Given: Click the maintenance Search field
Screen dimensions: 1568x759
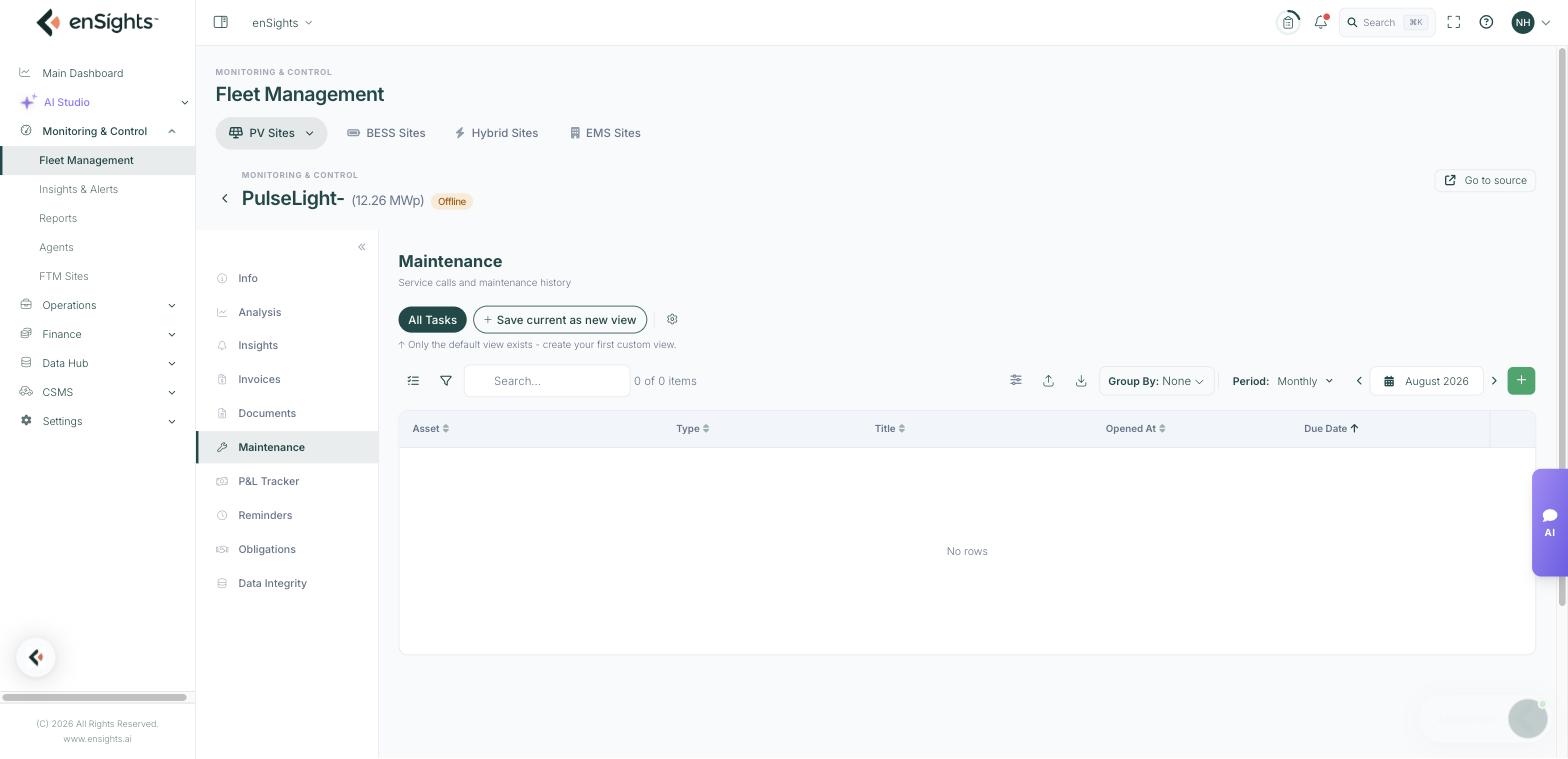Looking at the screenshot, I should tap(547, 381).
